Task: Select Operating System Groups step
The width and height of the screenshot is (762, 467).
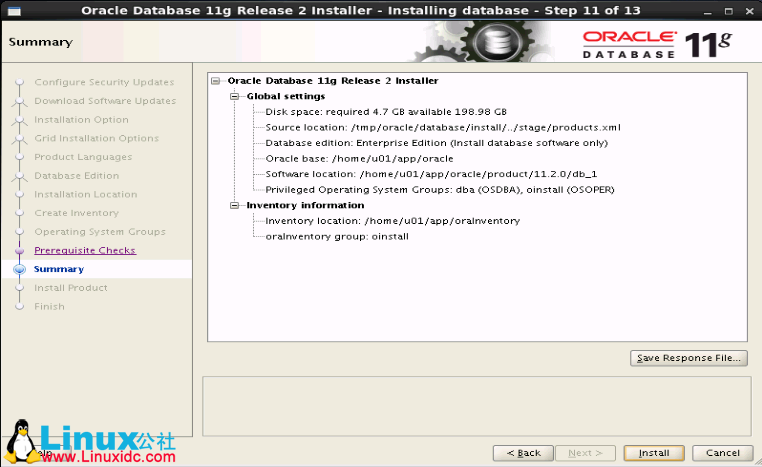Action: point(100,232)
